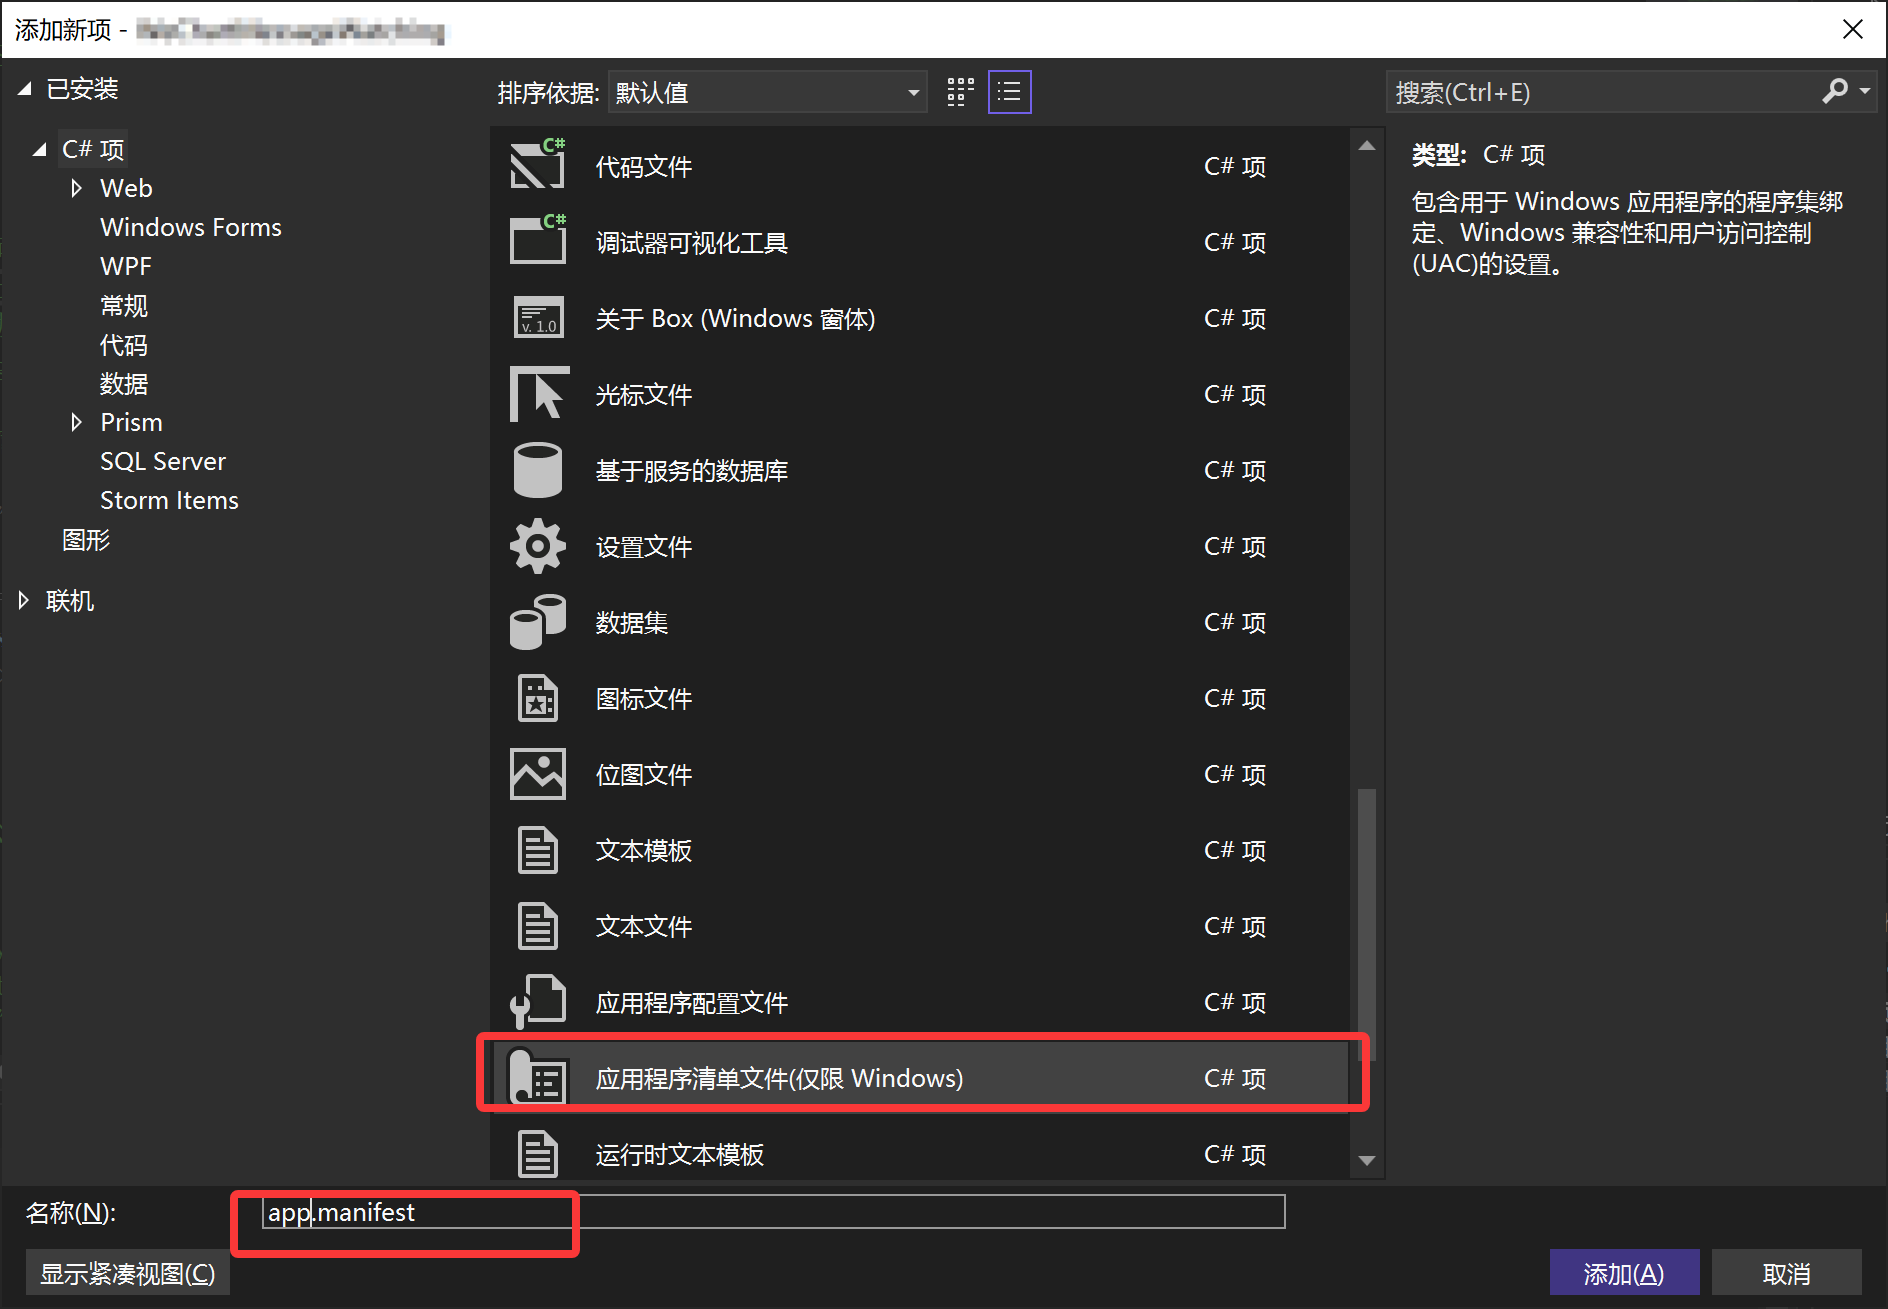Select the Storm Items category
The height and width of the screenshot is (1309, 1888).
tap(170, 500)
